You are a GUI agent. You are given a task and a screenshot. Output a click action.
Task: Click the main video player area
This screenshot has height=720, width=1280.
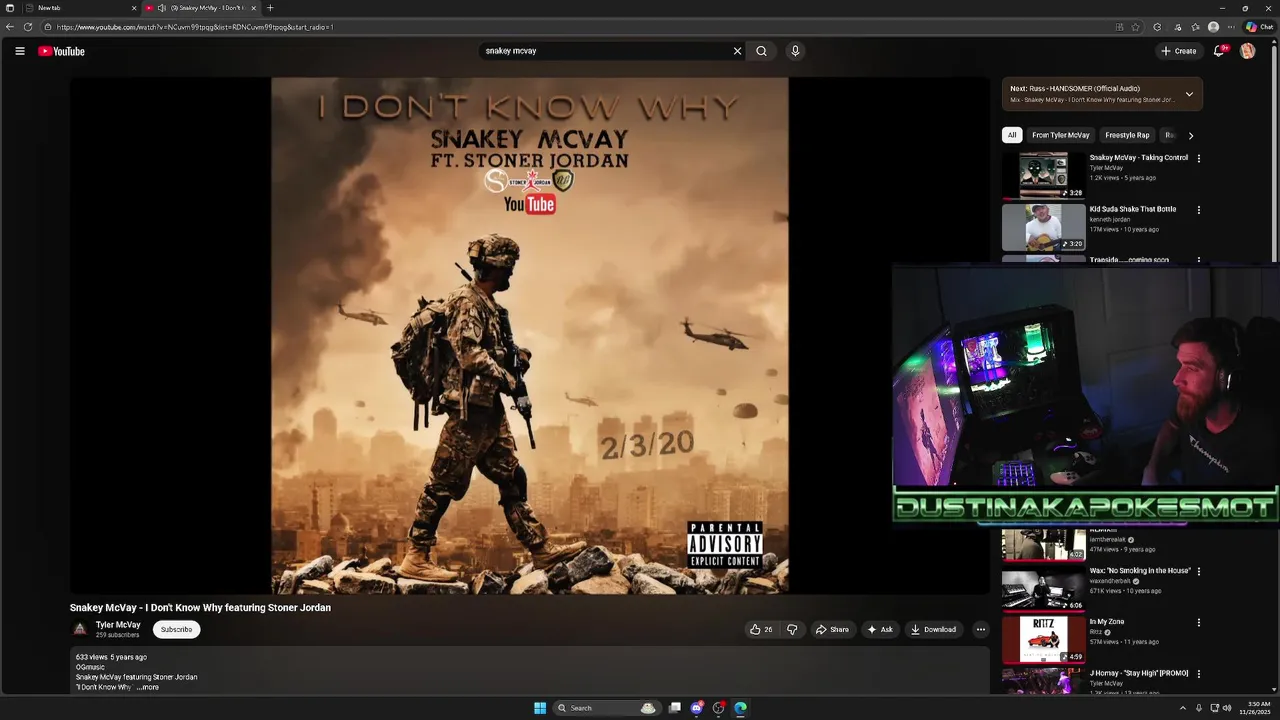point(530,336)
